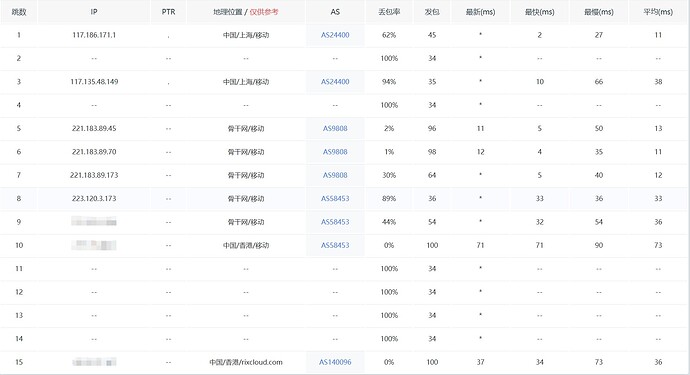Click 骨干网/移动 location in hop 5 row
Image resolution: width=690 pixels, height=375 pixels.
(246, 129)
